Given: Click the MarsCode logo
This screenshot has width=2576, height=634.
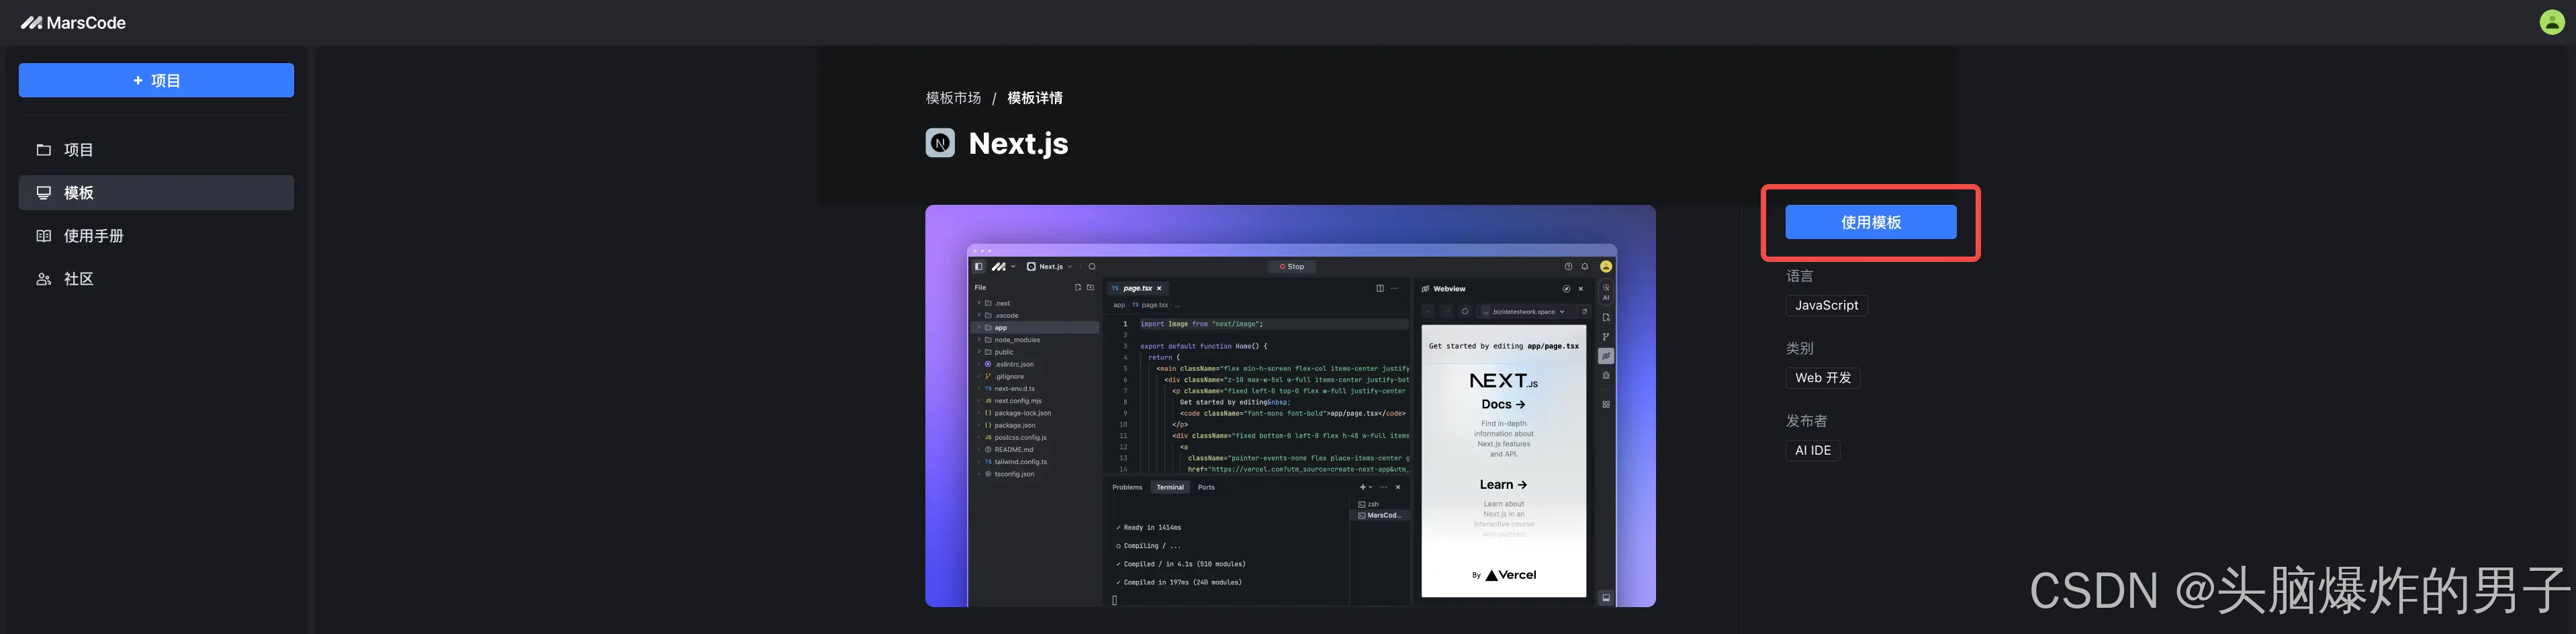Looking at the screenshot, I should (x=73, y=22).
